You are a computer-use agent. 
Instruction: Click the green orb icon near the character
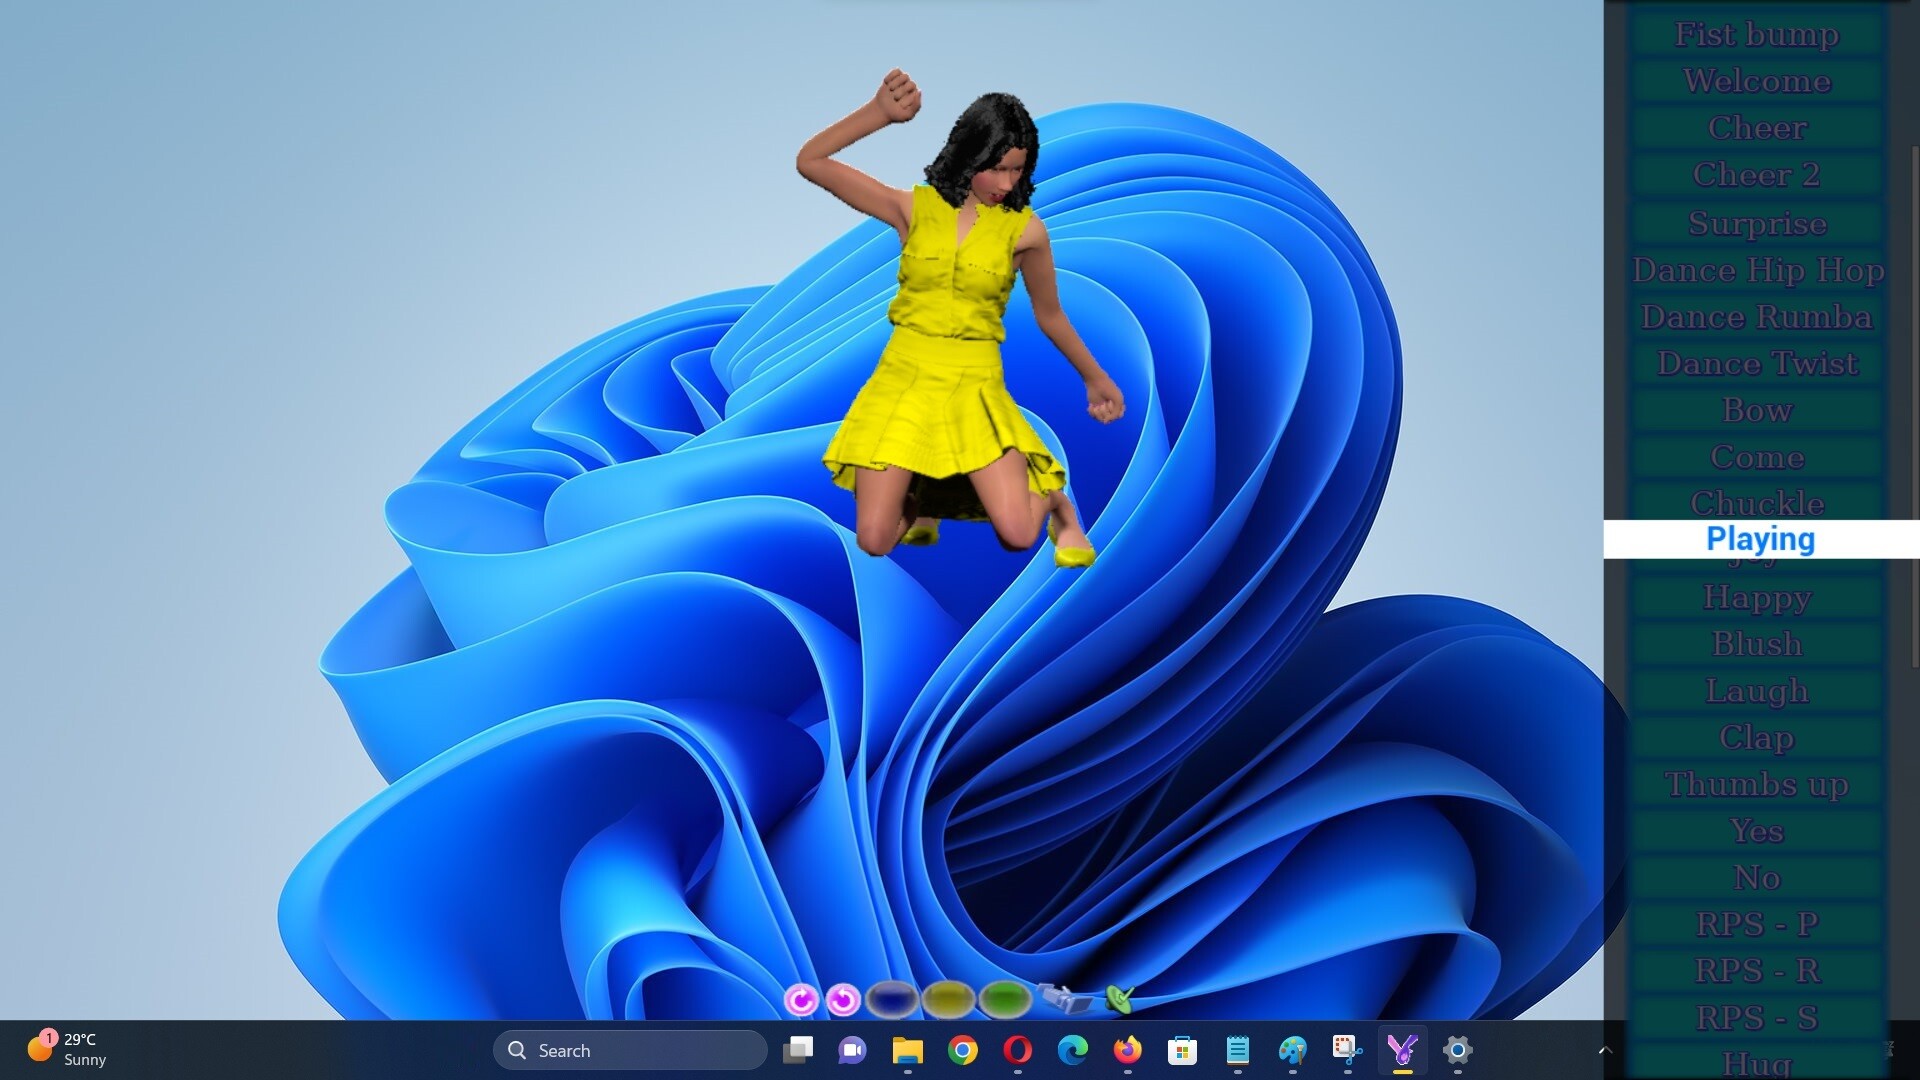coord(1006,998)
